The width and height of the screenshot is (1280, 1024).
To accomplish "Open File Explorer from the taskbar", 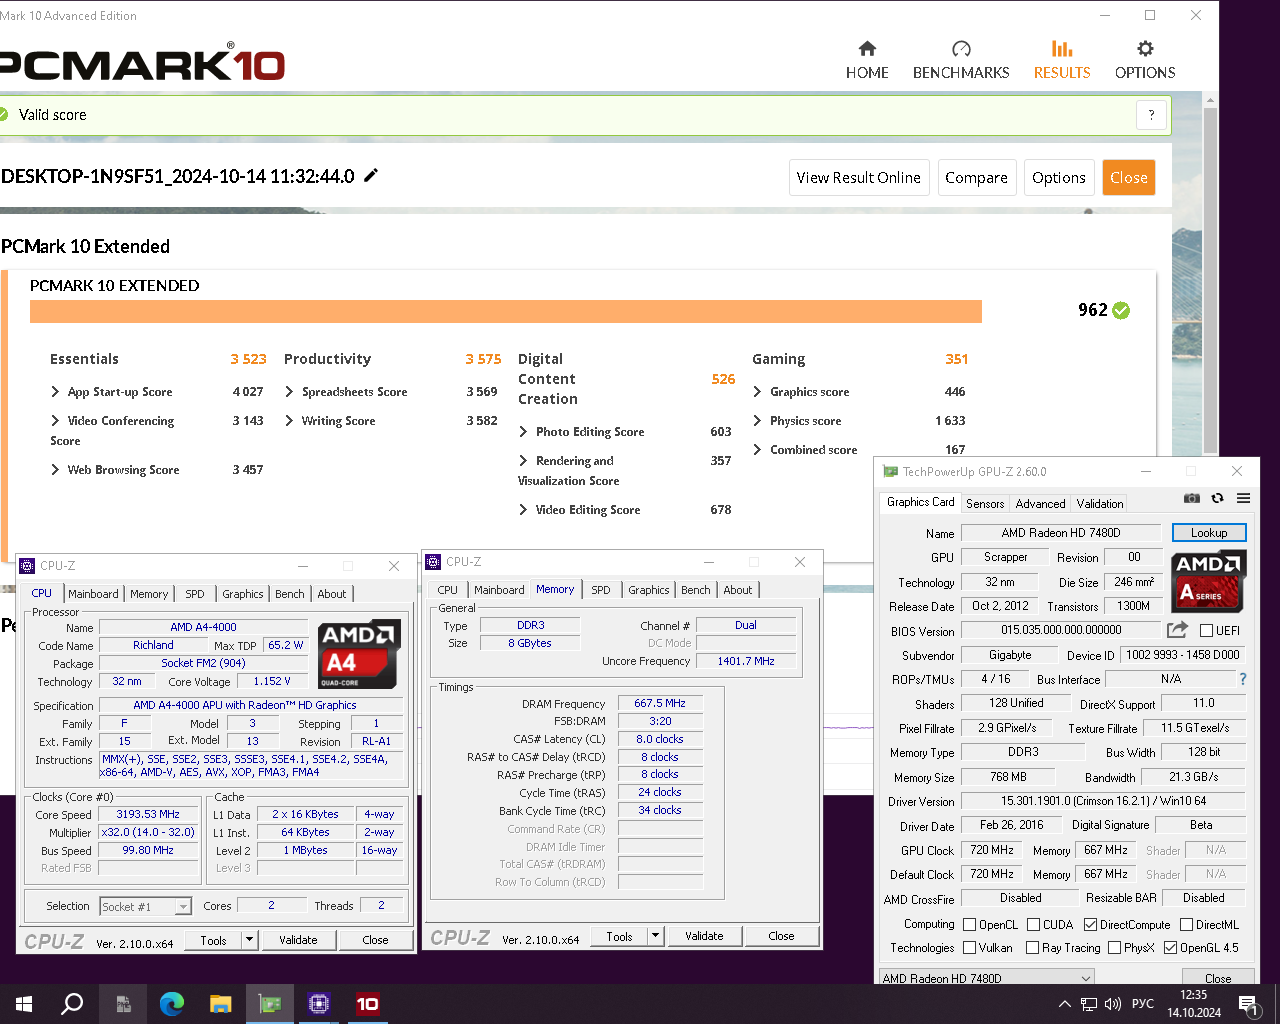I will coord(220,1004).
